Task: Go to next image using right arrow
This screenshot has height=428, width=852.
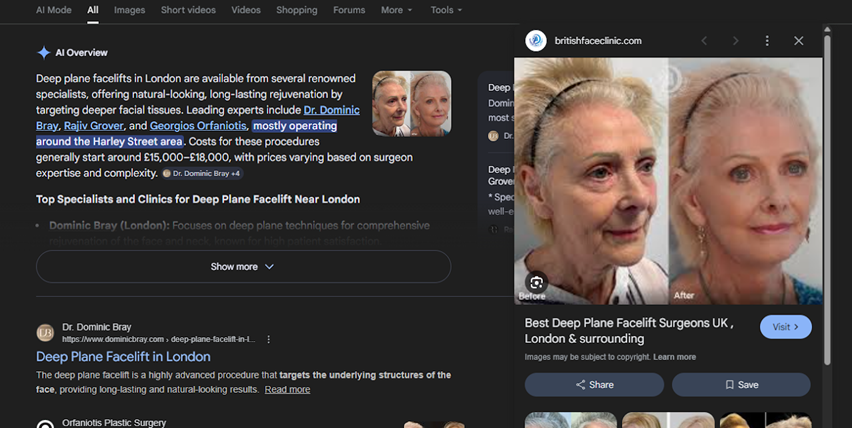Action: (x=735, y=41)
